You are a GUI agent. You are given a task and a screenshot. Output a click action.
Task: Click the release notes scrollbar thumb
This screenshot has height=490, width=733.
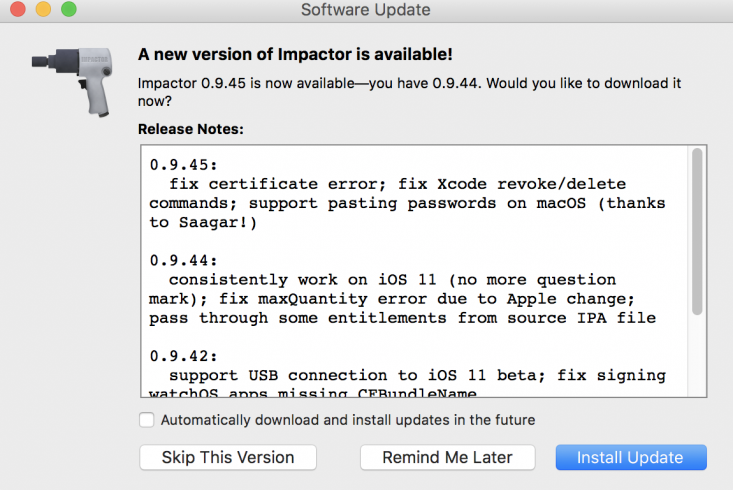click(x=697, y=232)
